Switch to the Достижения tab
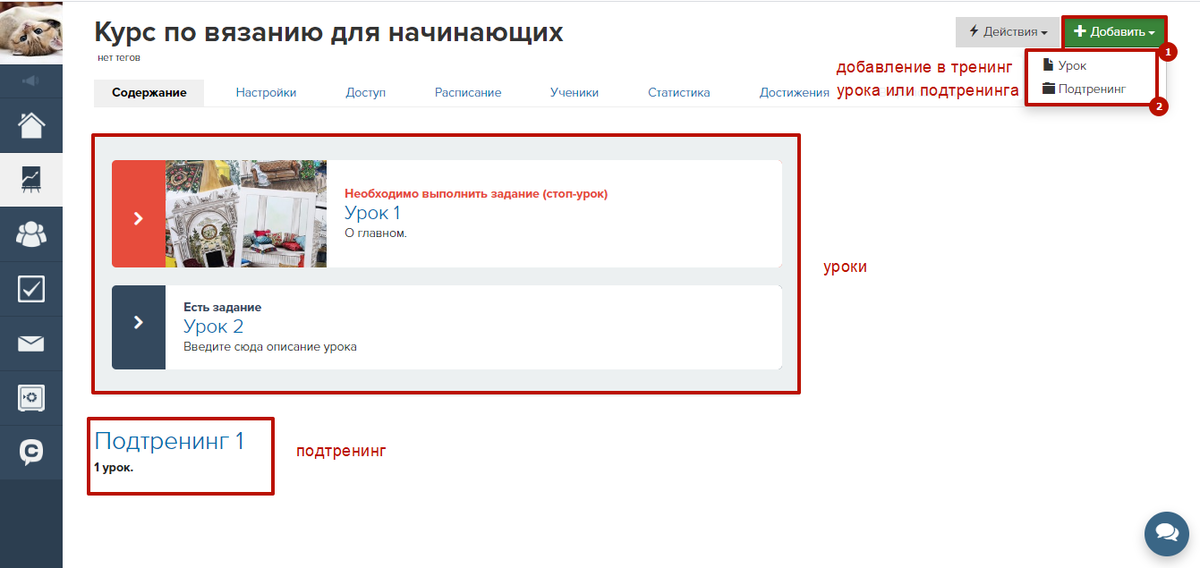 click(794, 93)
